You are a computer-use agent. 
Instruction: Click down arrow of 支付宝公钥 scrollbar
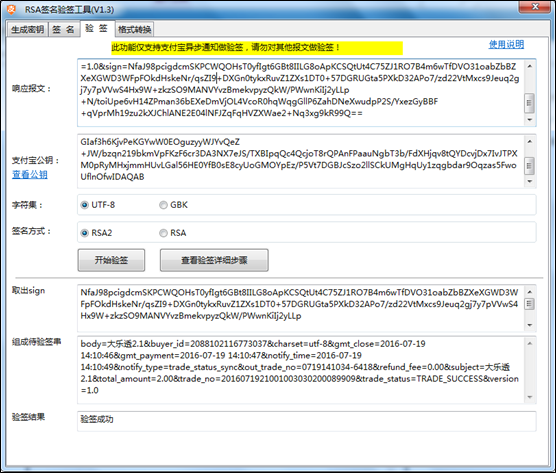click(529, 182)
